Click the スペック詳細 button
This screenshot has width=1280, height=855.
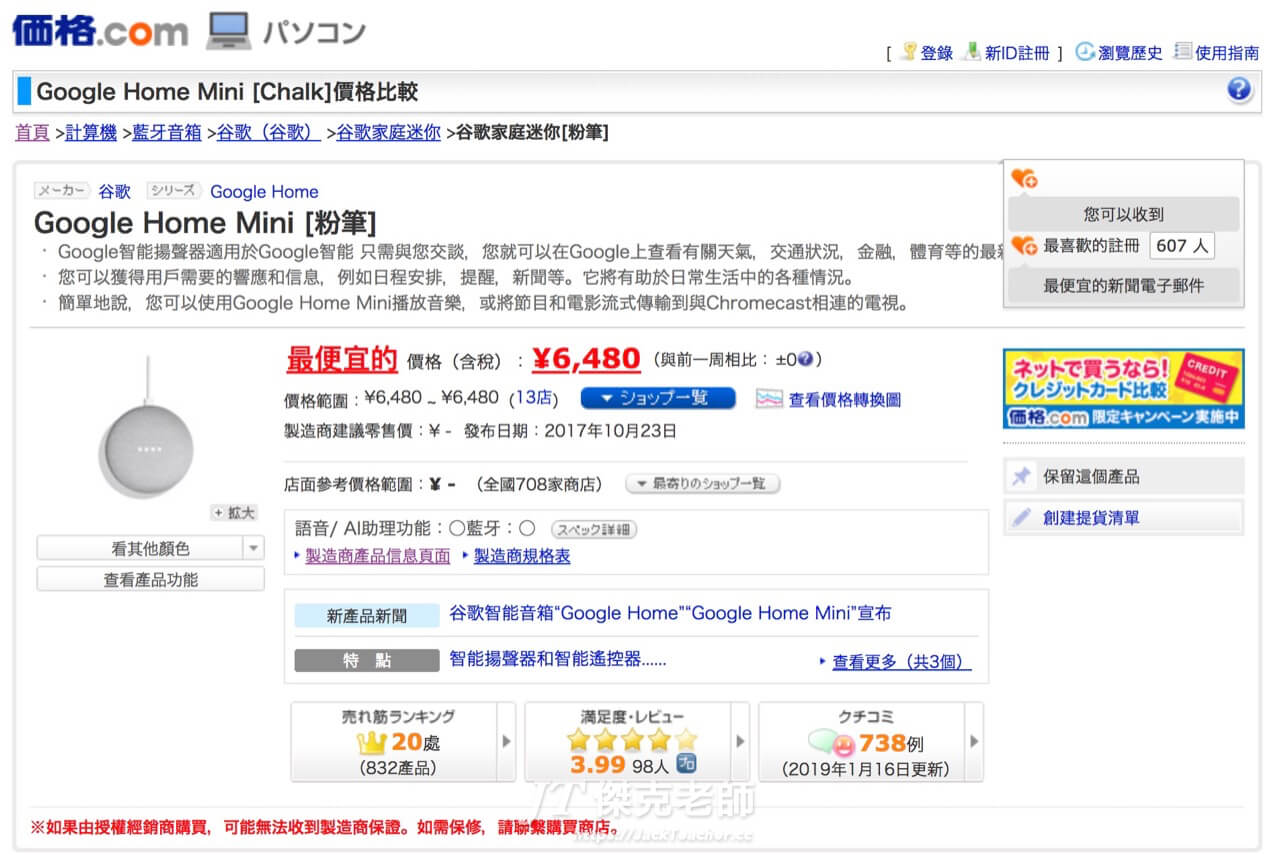coord(594,530)
